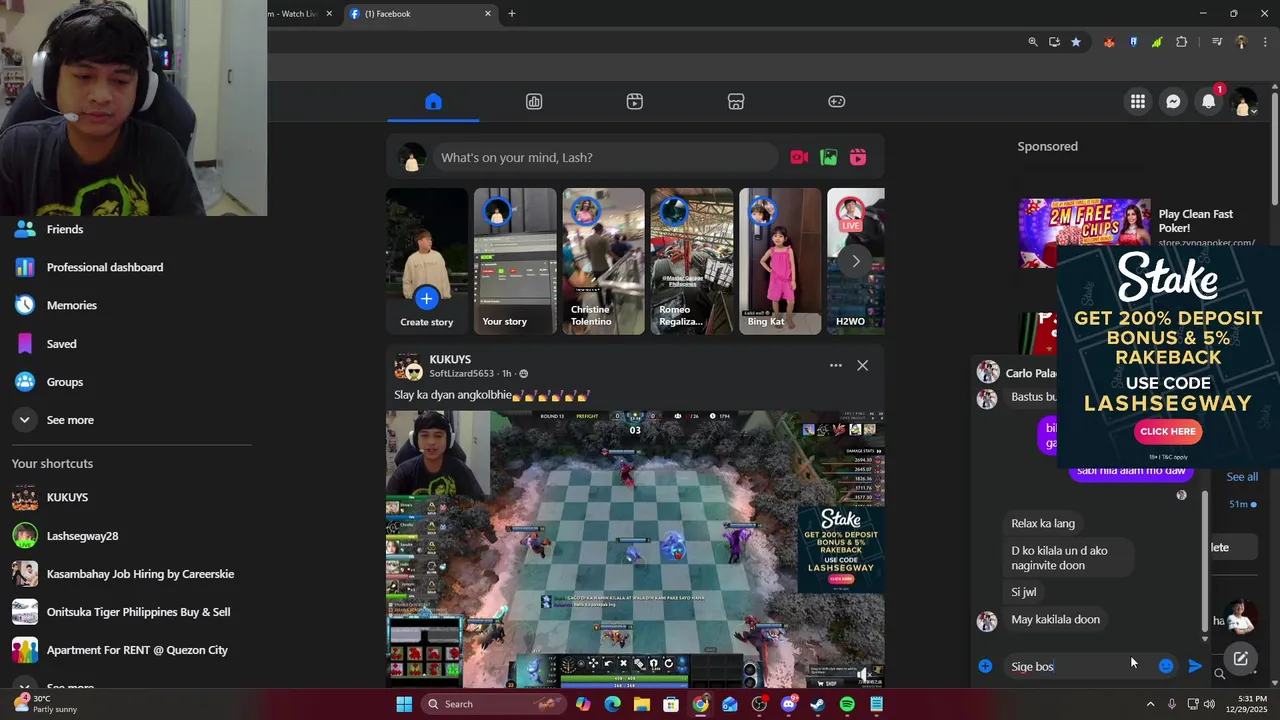Click Chrome zoom magnifier icon
This screenshot has width=1280, height=720.
point(1033,42)
